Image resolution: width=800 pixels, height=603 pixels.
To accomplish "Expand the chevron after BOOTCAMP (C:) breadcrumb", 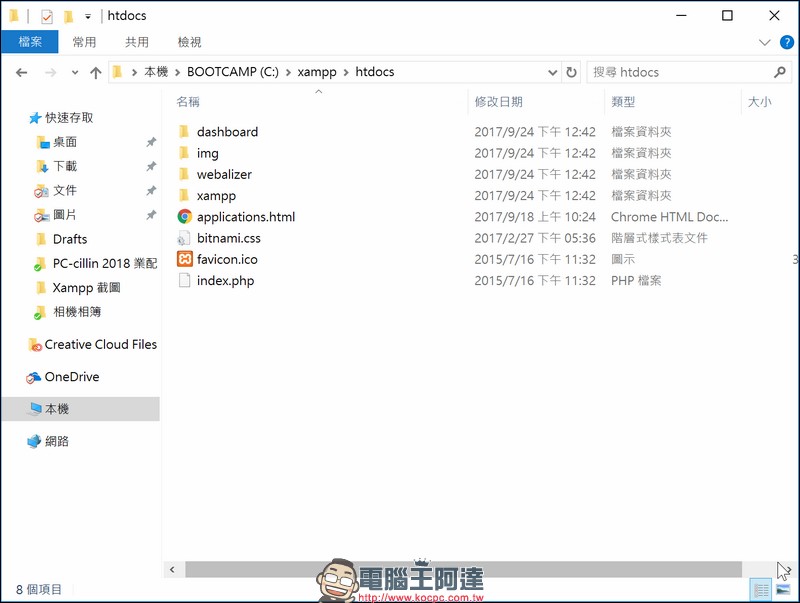I will pos(288,72).
